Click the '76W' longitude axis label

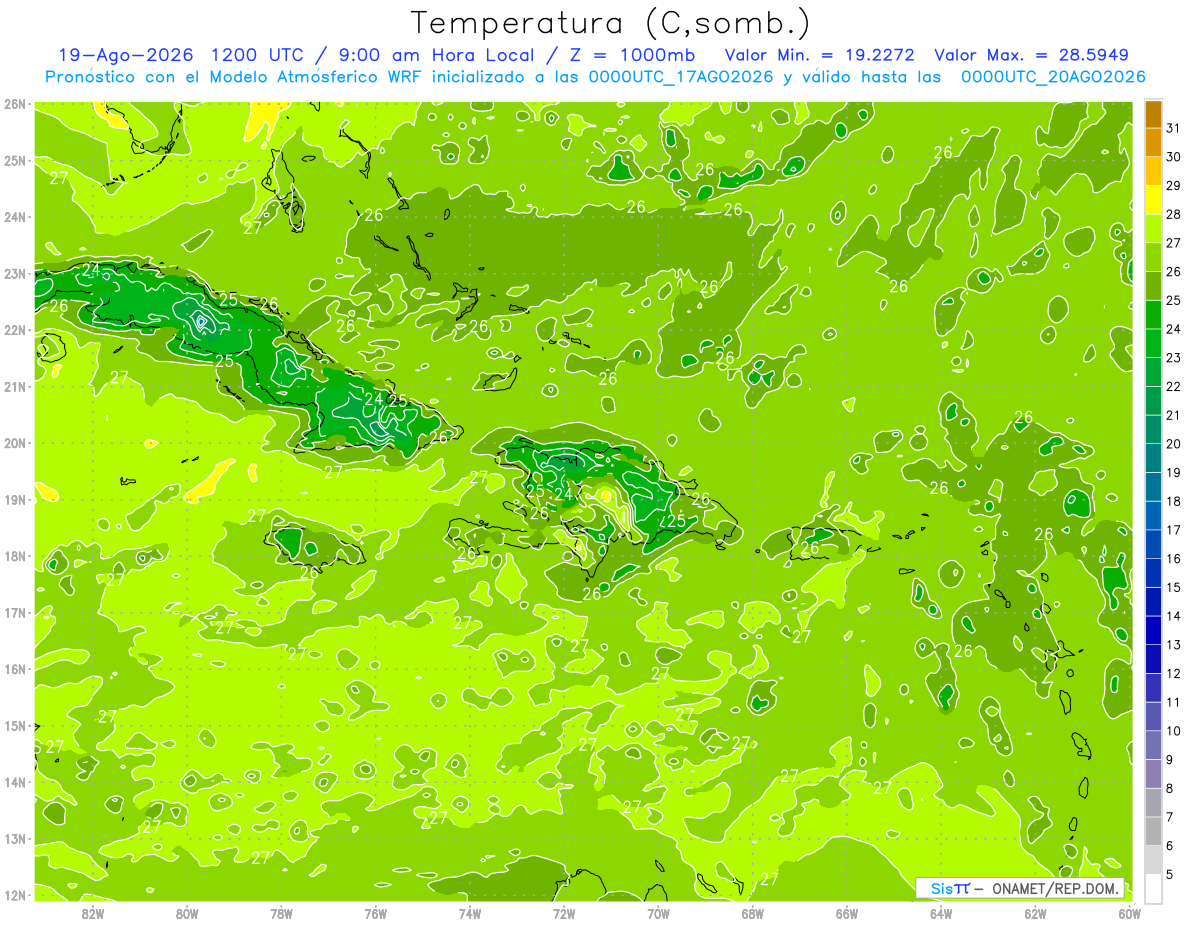pos(376,913)
